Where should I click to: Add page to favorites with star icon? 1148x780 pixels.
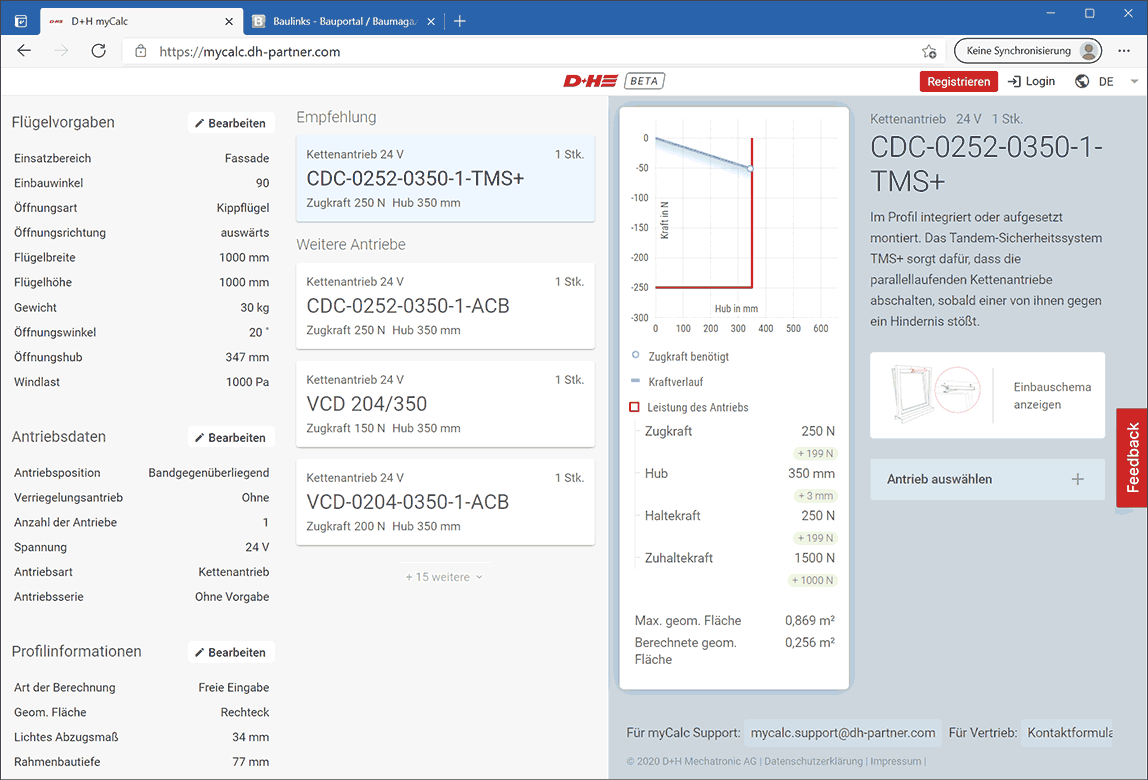click(x=929, y=51)
